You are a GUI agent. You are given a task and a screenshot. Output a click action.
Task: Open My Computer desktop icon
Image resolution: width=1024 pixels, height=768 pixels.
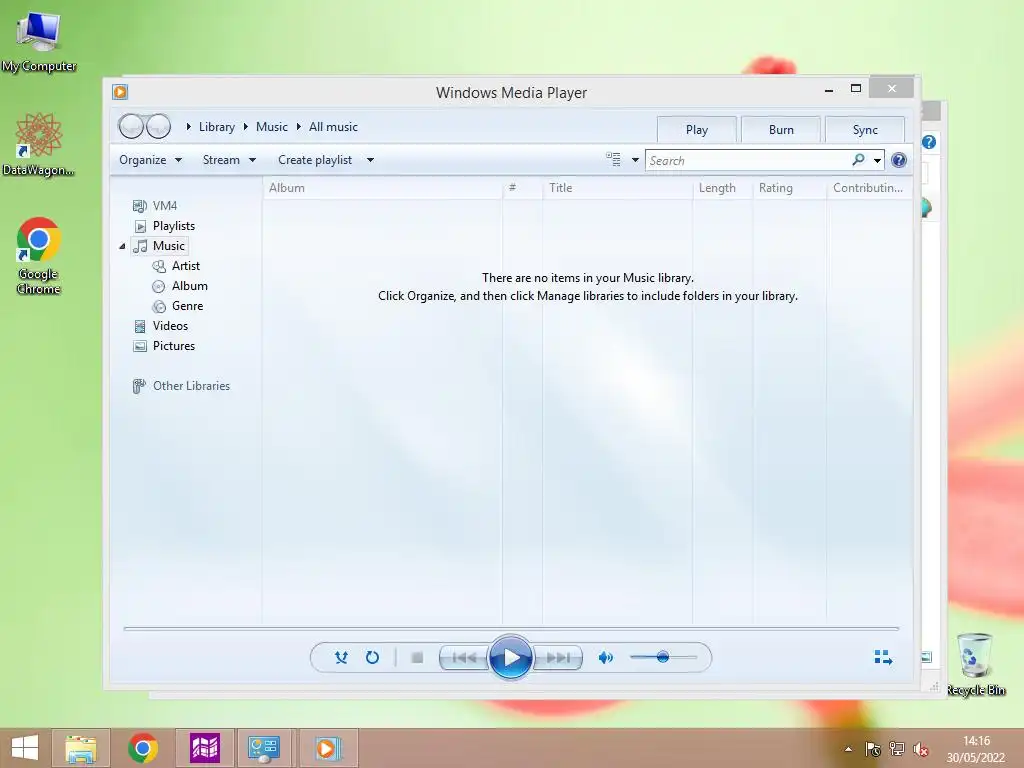click(39, 41)
